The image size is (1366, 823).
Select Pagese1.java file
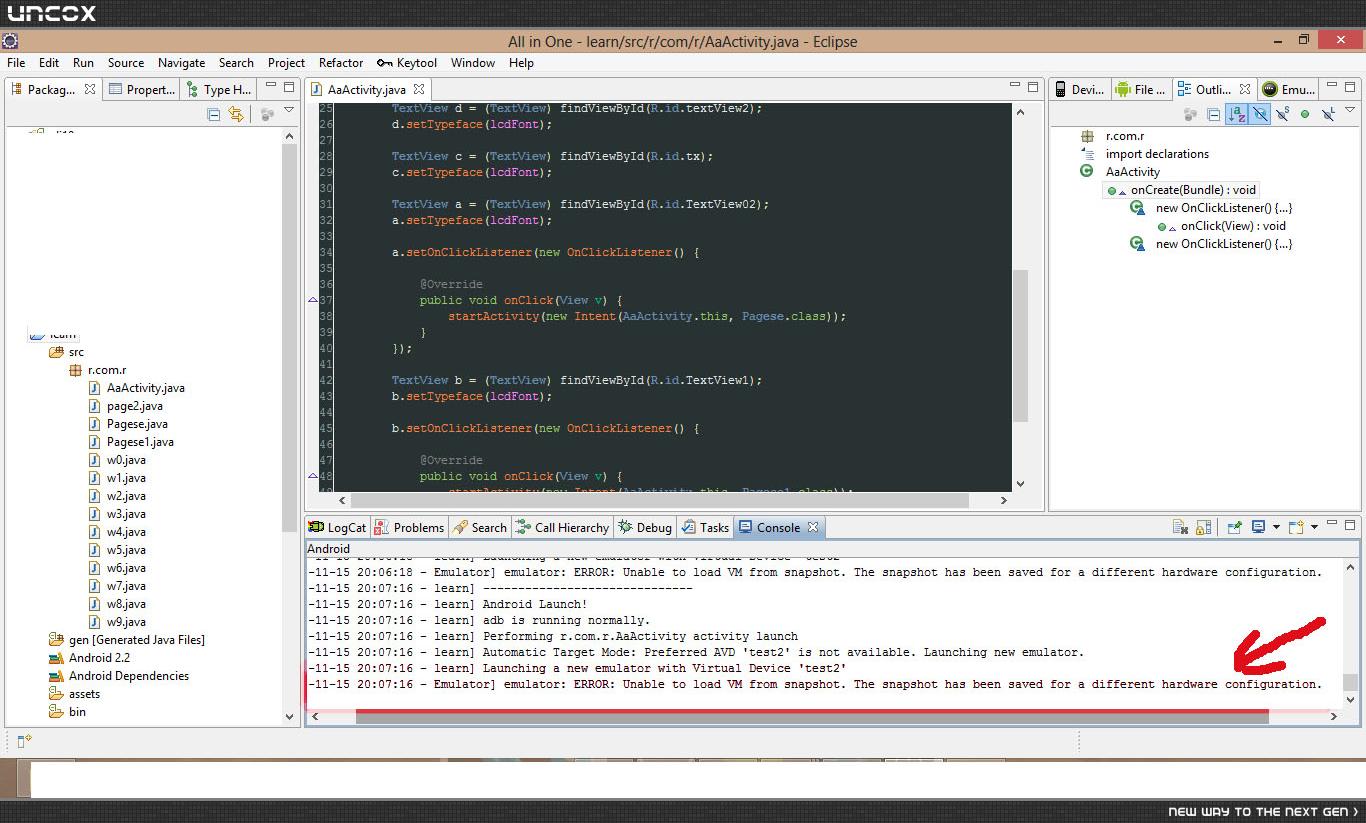pos(130,442)
